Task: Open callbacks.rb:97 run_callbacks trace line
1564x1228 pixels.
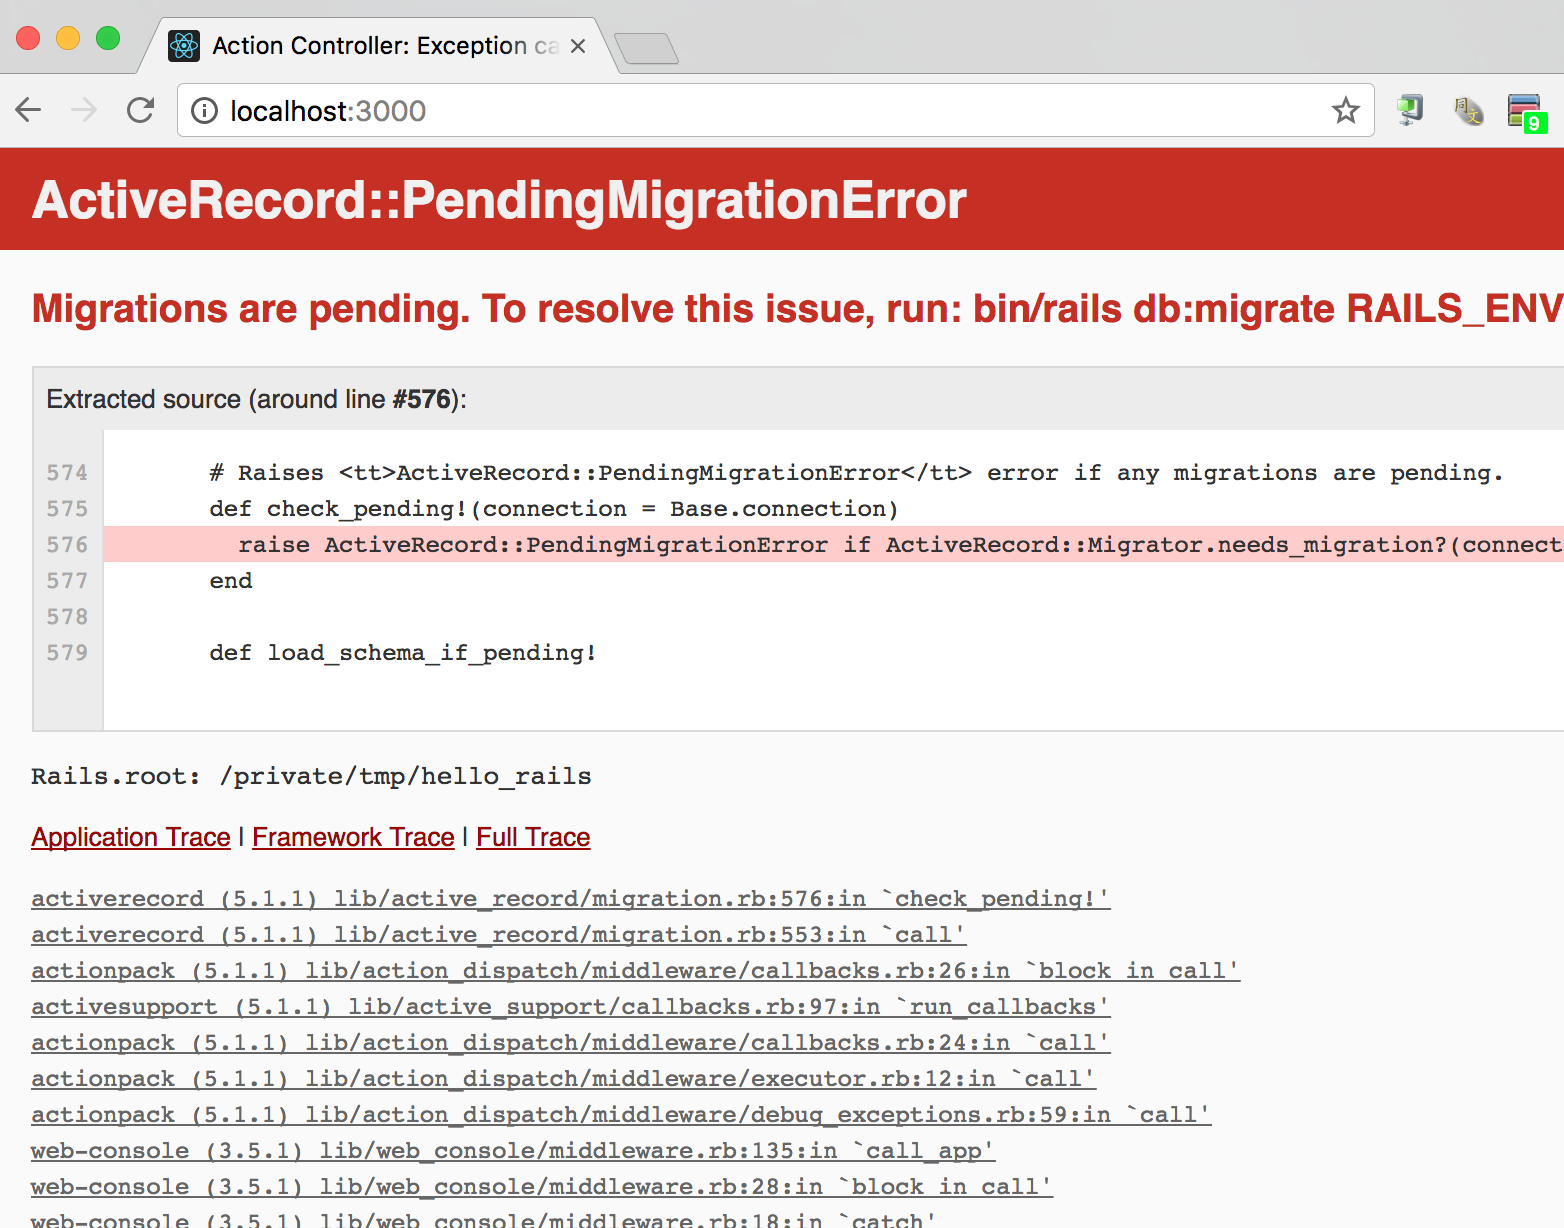Action: (570, 1007)
